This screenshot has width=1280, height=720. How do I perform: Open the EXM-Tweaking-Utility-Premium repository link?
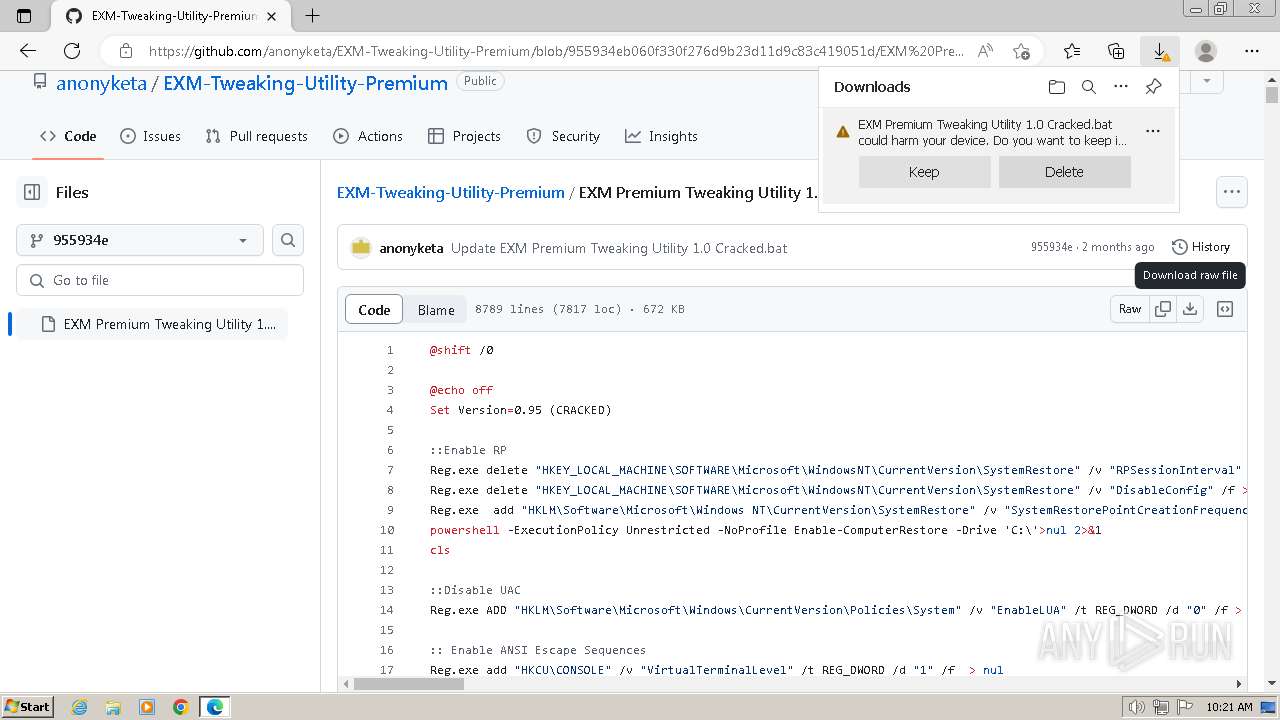click(x=305, y=83)
